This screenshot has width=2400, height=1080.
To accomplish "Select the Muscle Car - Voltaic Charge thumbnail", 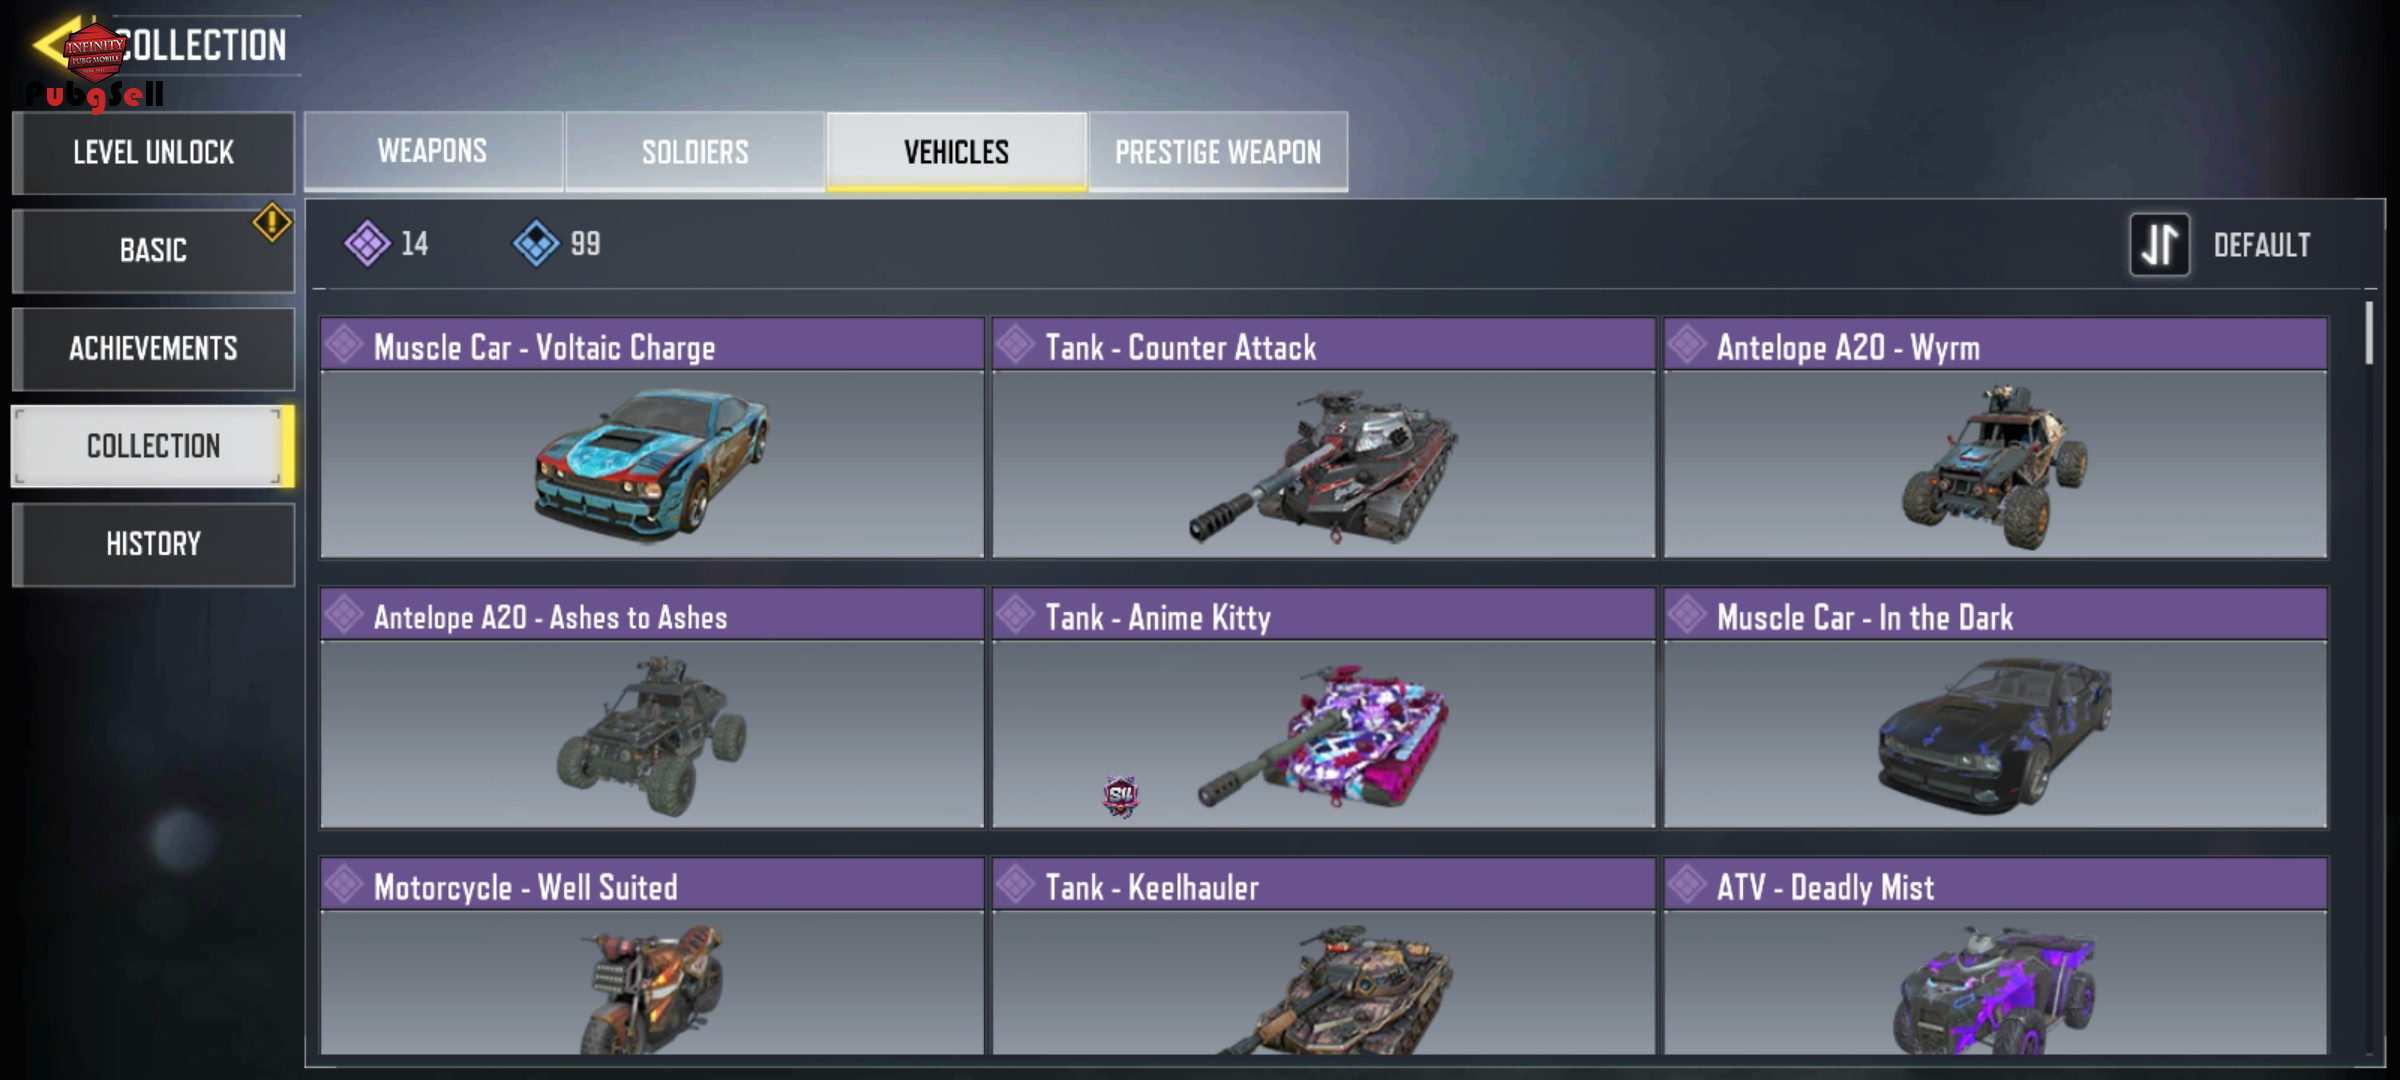I will tap(652, 464).
